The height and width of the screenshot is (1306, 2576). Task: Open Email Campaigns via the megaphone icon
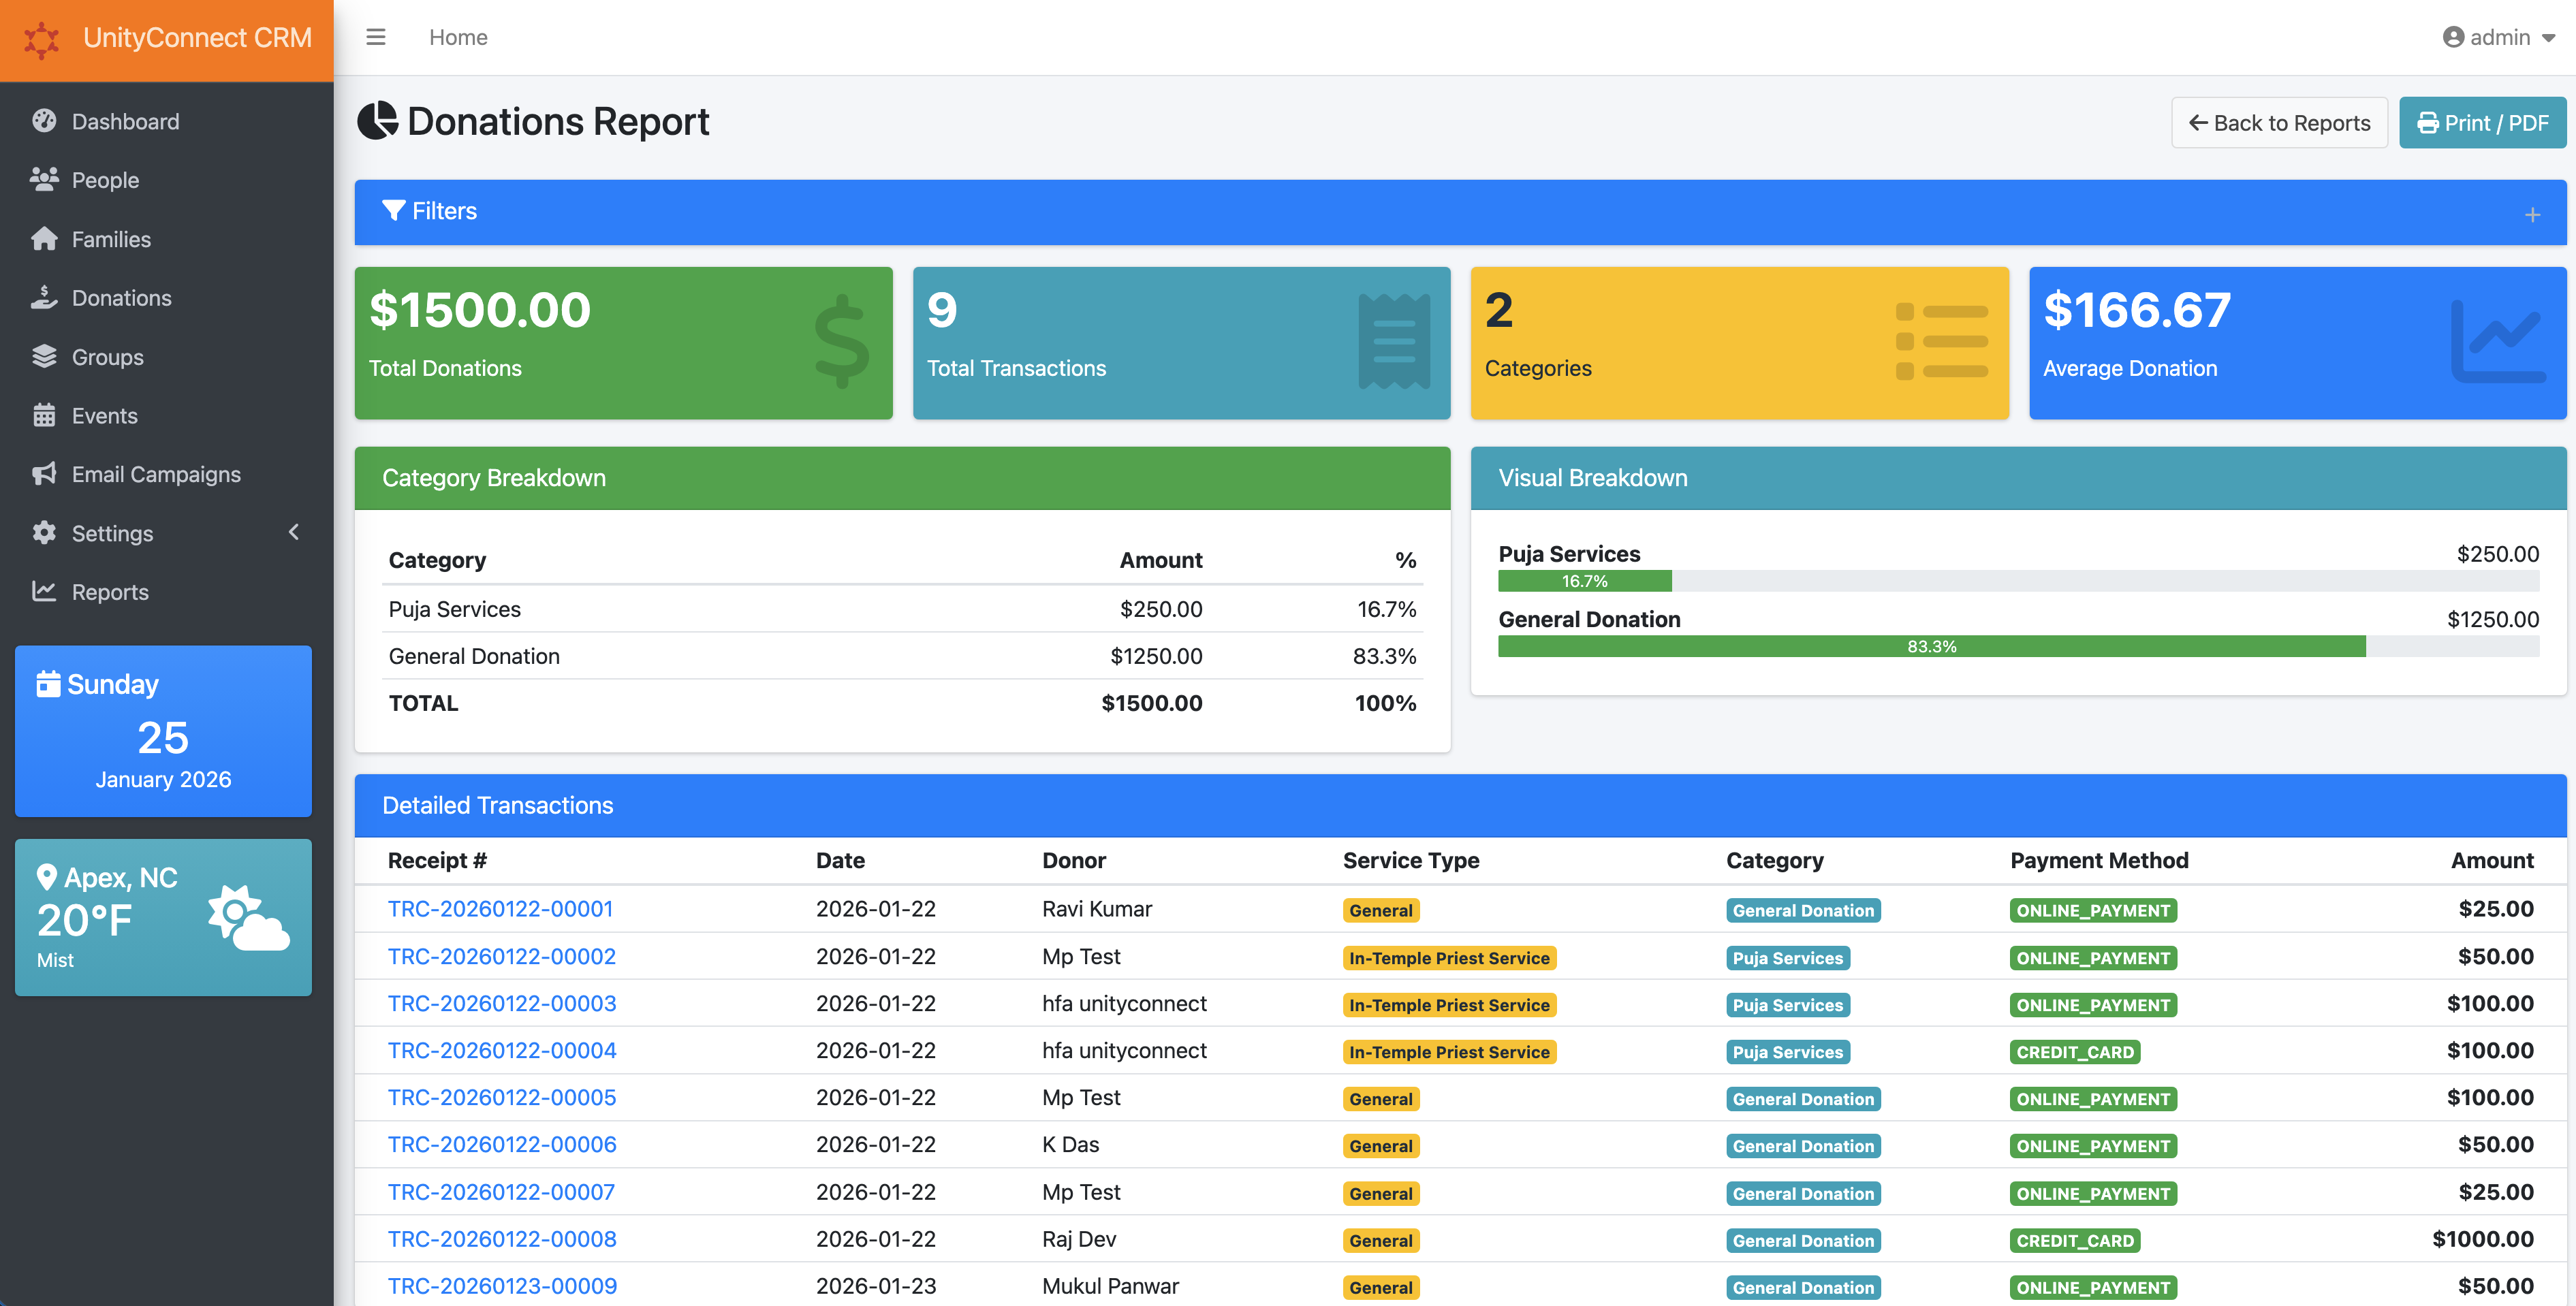(x=44, y=473)
